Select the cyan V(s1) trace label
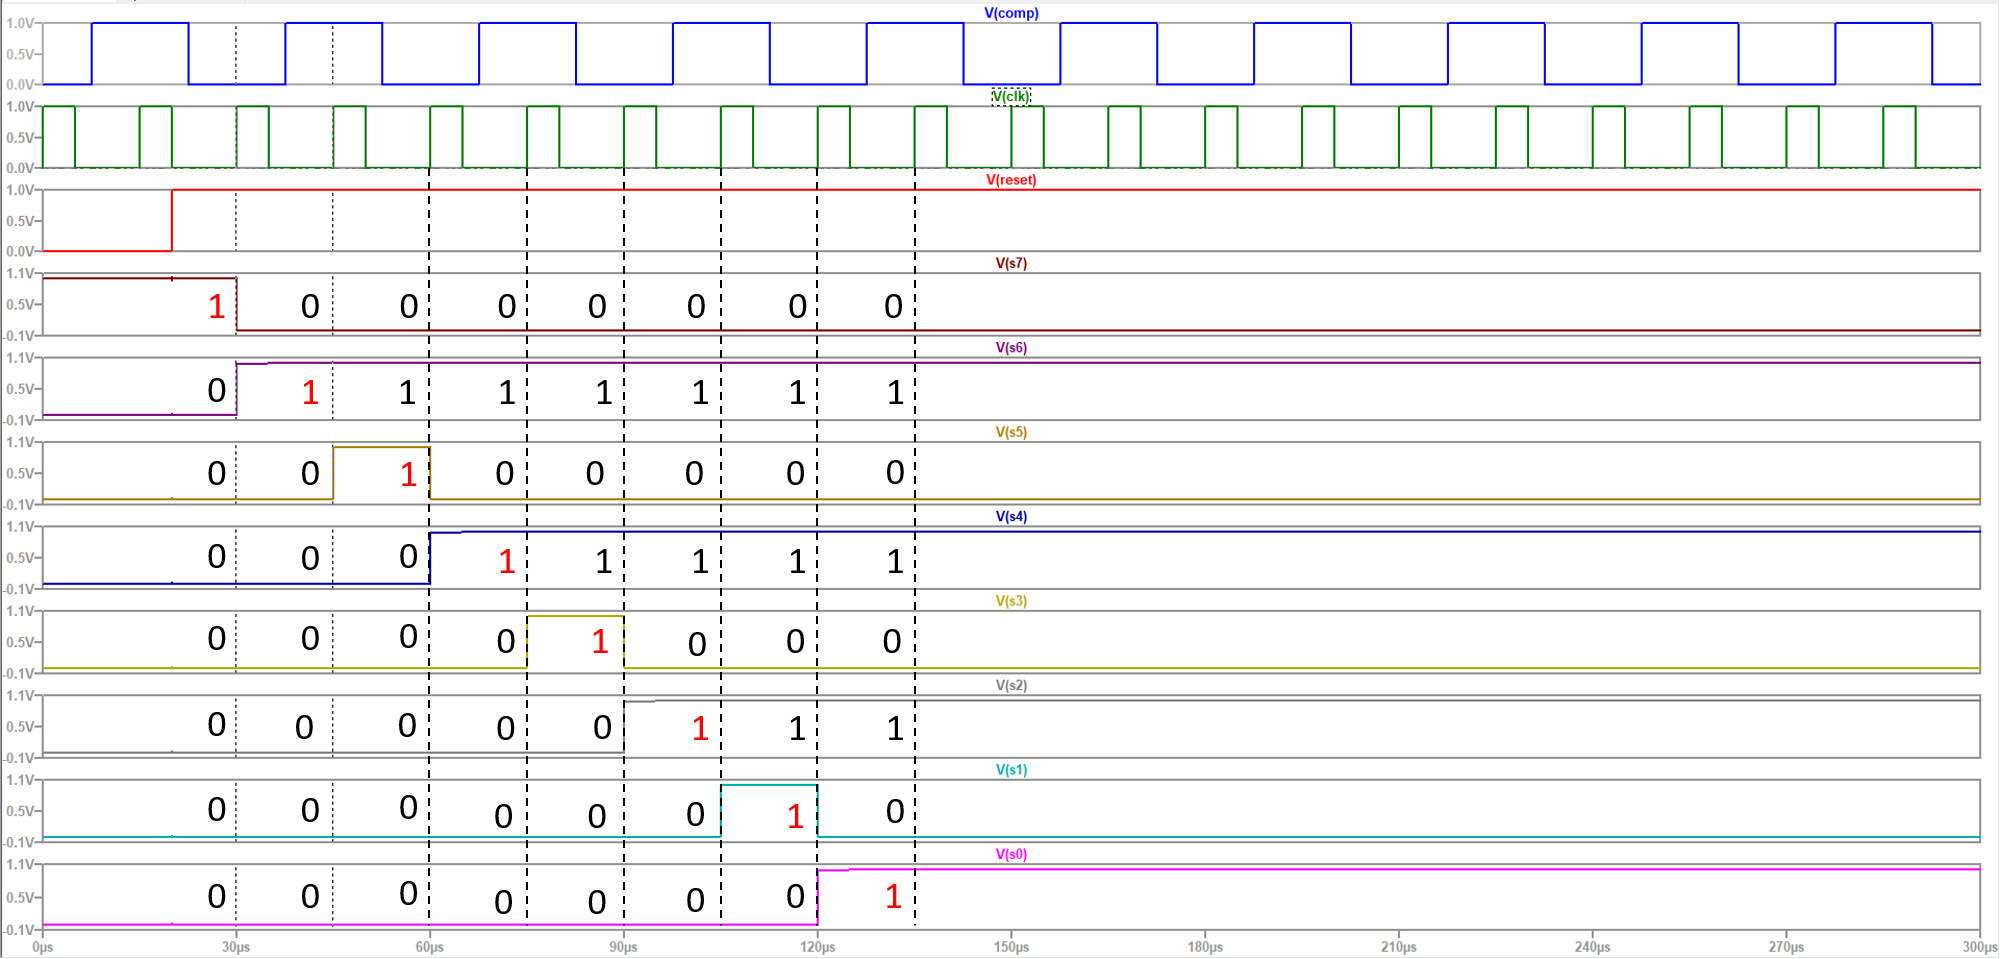The width and height of the screenshot is (2000, 959). 1011,770
